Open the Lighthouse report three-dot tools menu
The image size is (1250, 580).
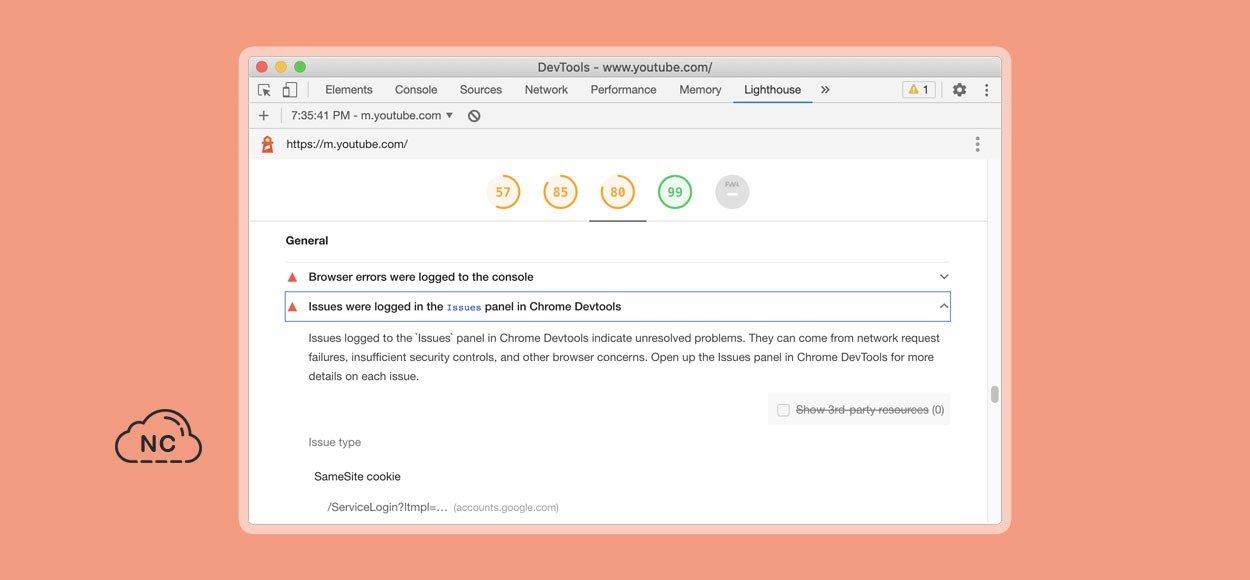[x=977, y=144]
